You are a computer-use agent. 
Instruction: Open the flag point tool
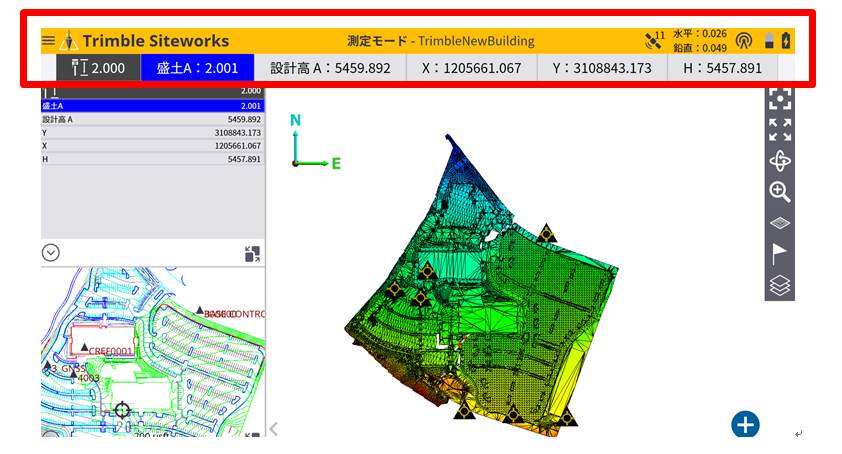point(780,254)
